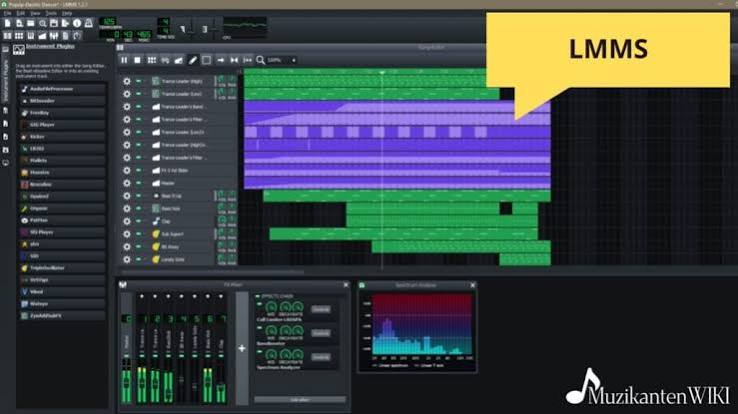Viewport: 738px width, 414px height.
Task: Save the project with the floppy icon
Action: click(x=54, y=23)
